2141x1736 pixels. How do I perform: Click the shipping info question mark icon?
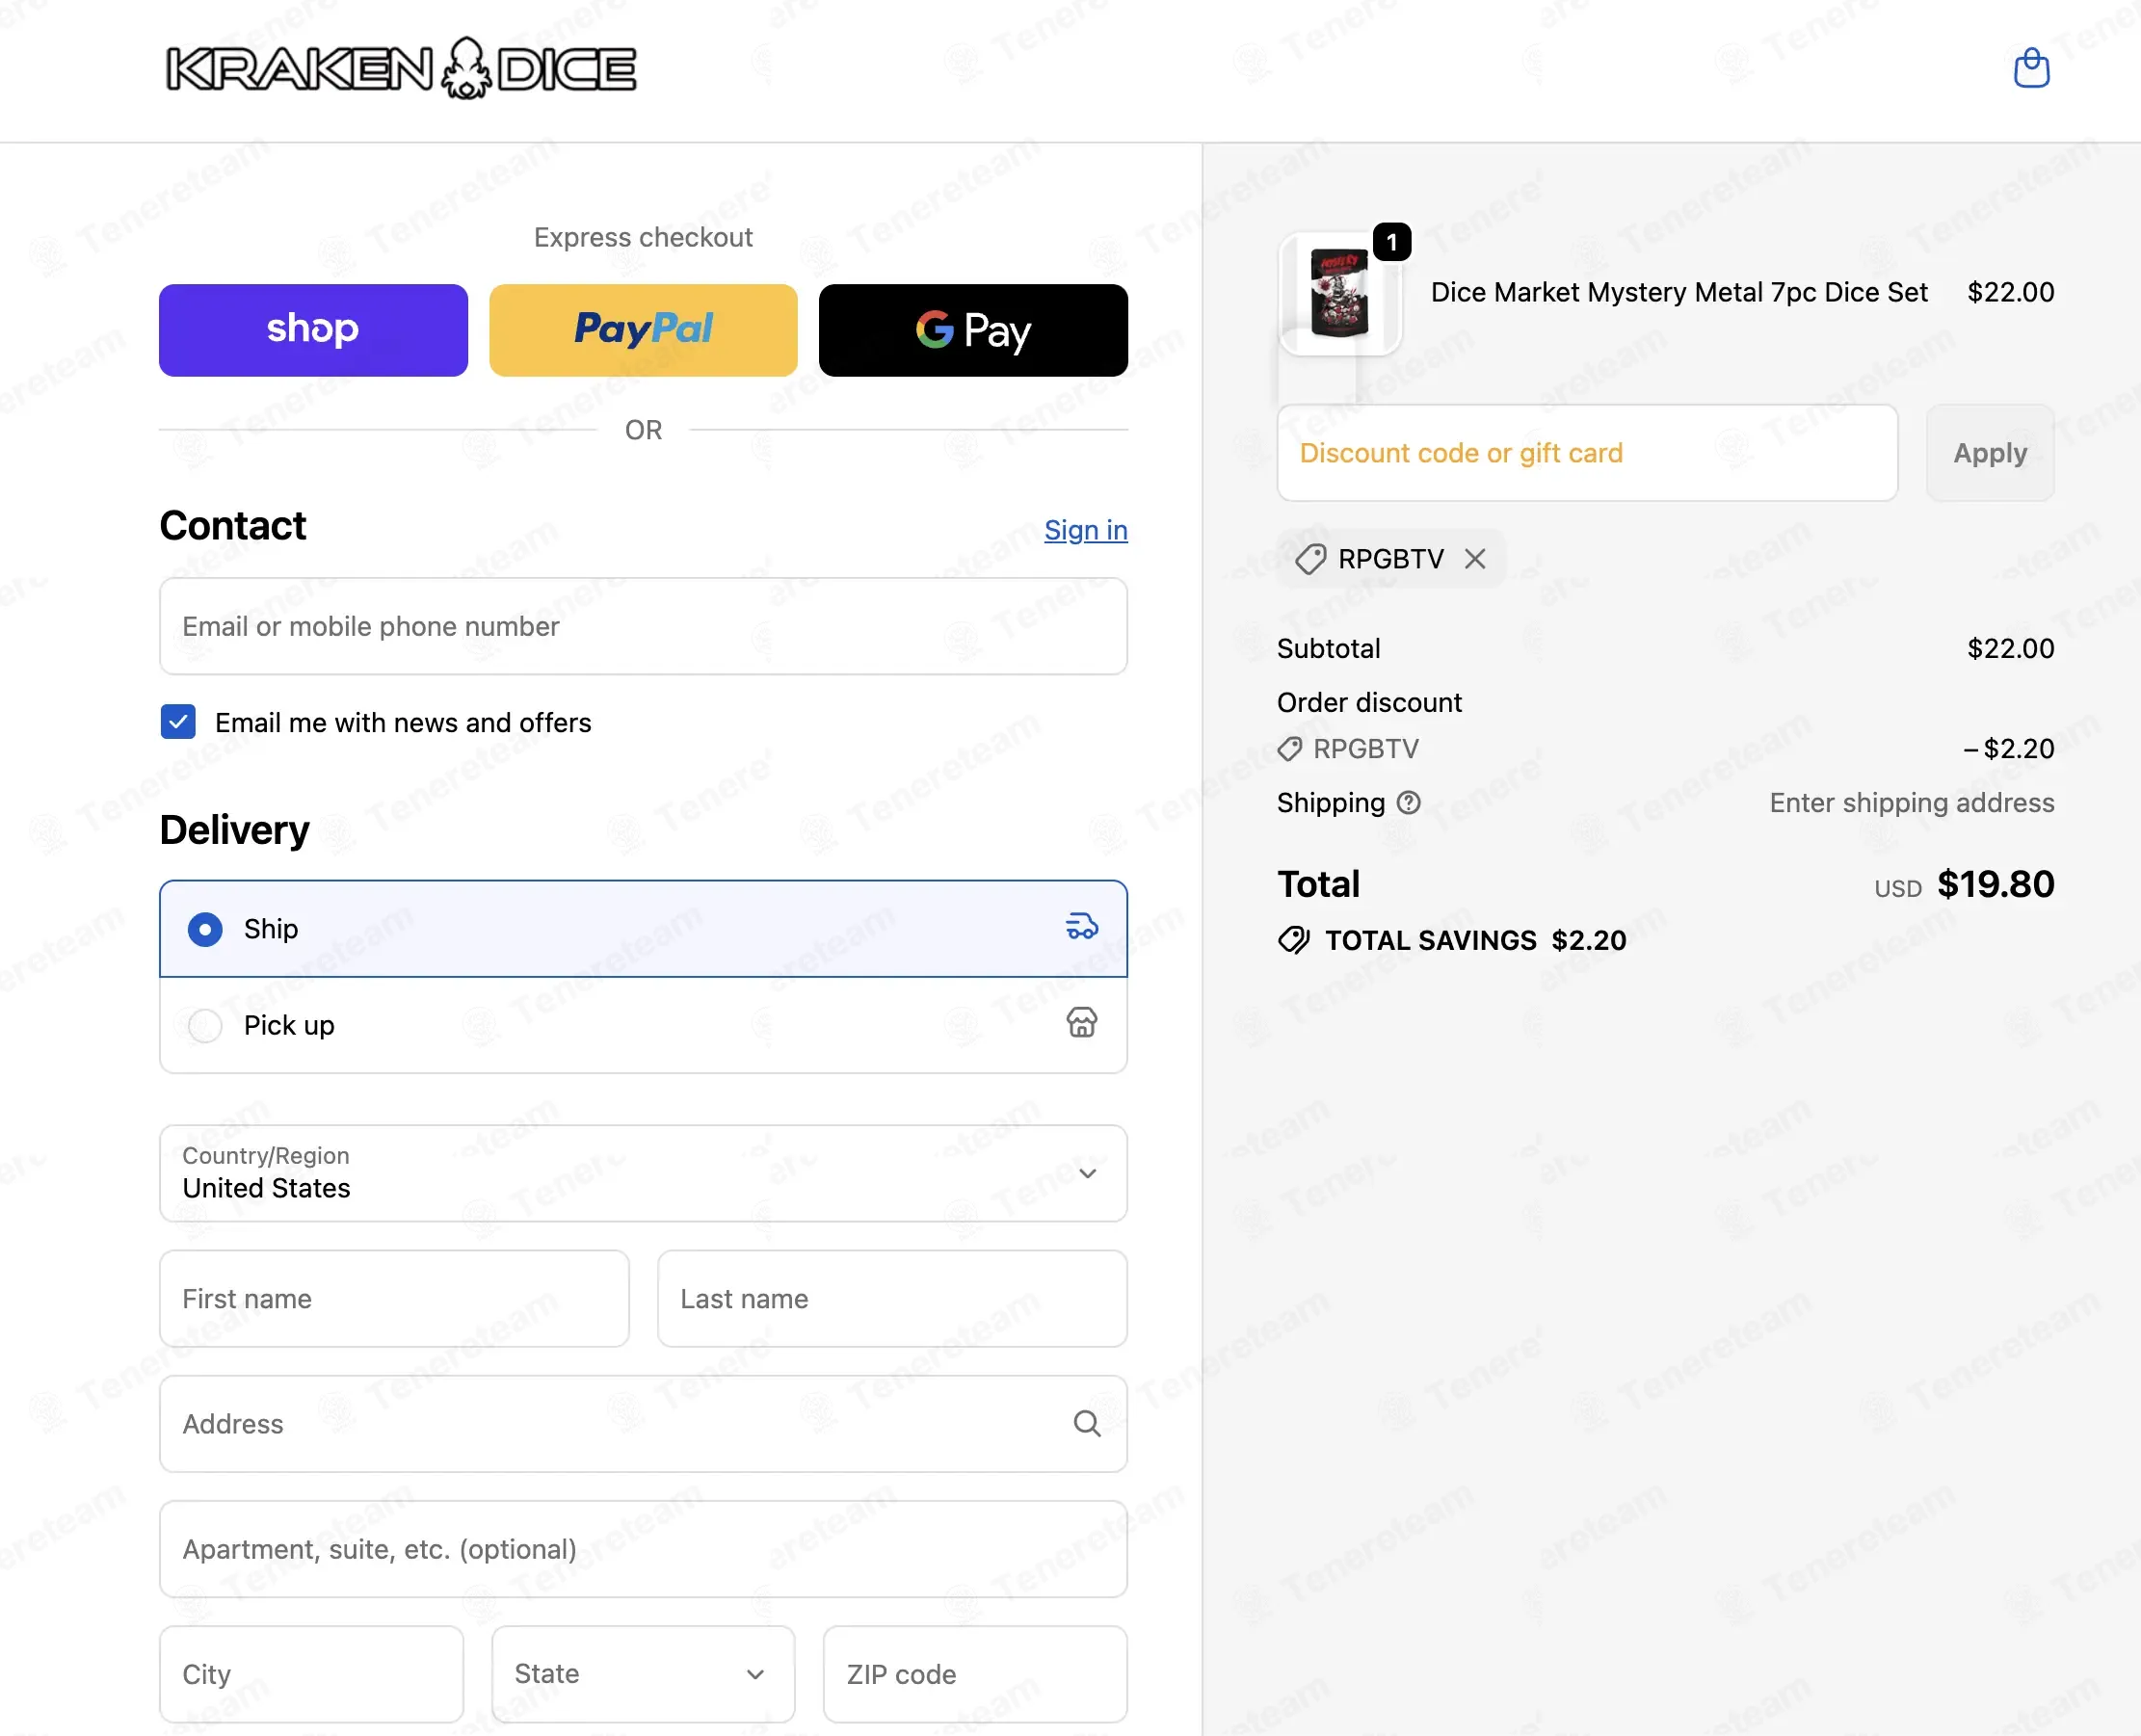1408,803
